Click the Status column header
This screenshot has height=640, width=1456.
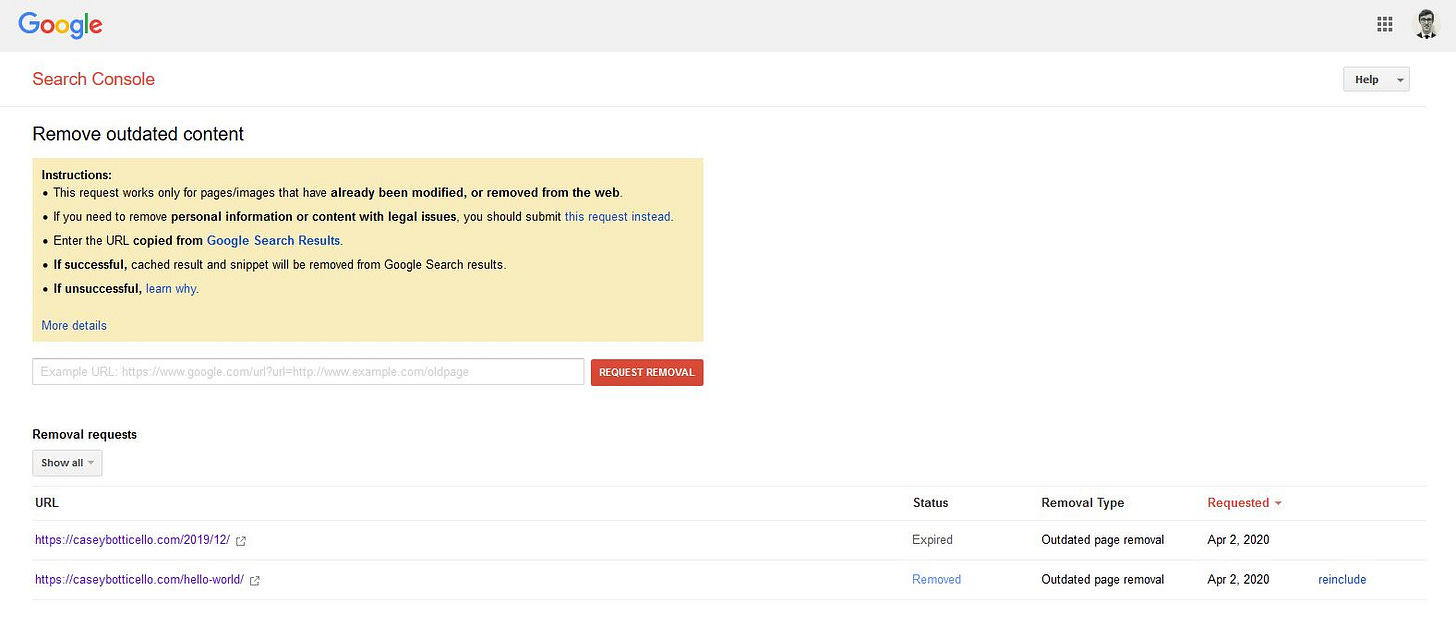[930, 503]
